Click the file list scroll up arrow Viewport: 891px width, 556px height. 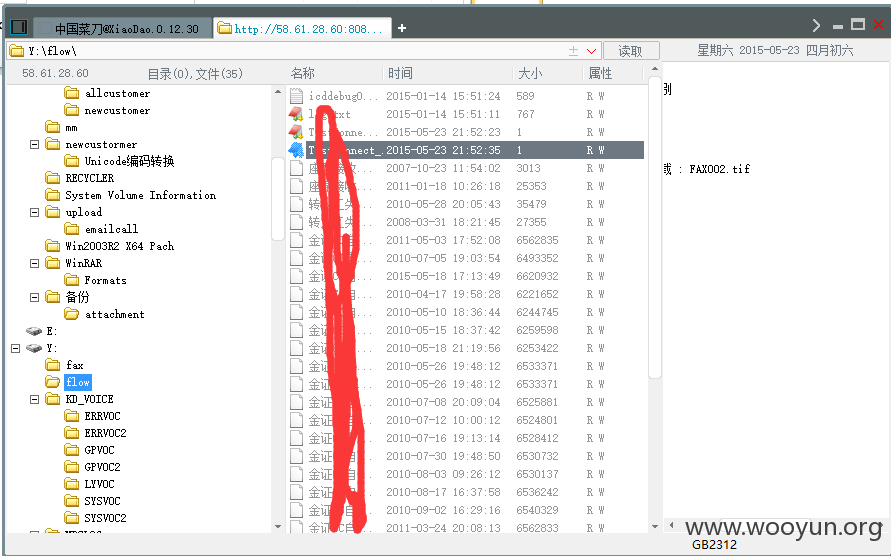(655, 69)
